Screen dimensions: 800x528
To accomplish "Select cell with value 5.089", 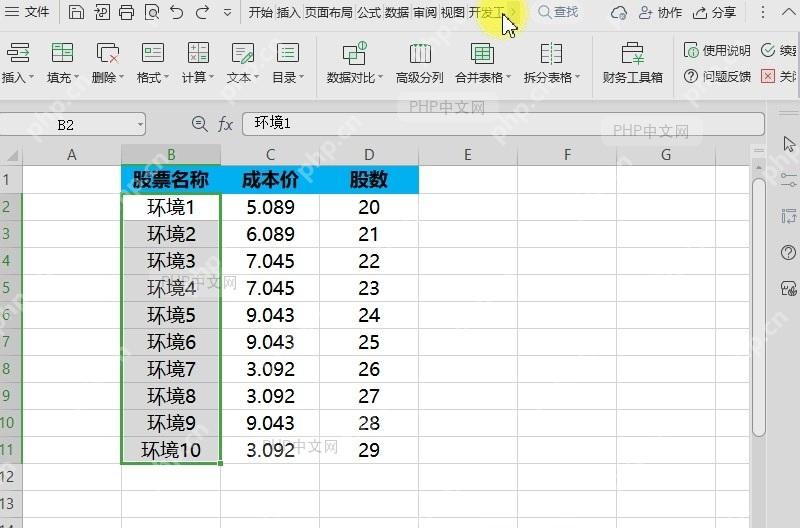I will (x=270, y=207).
